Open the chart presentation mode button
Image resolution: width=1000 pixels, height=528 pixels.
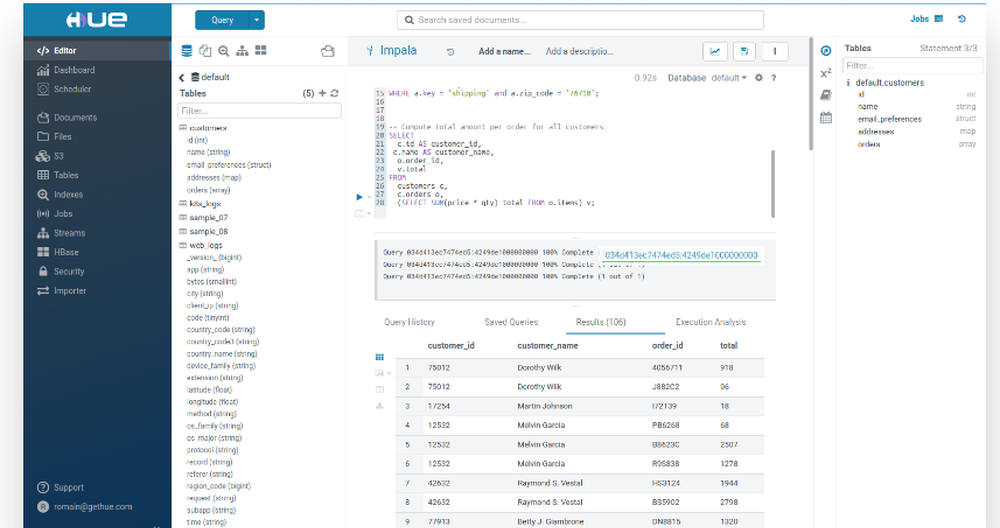(715, 52)
